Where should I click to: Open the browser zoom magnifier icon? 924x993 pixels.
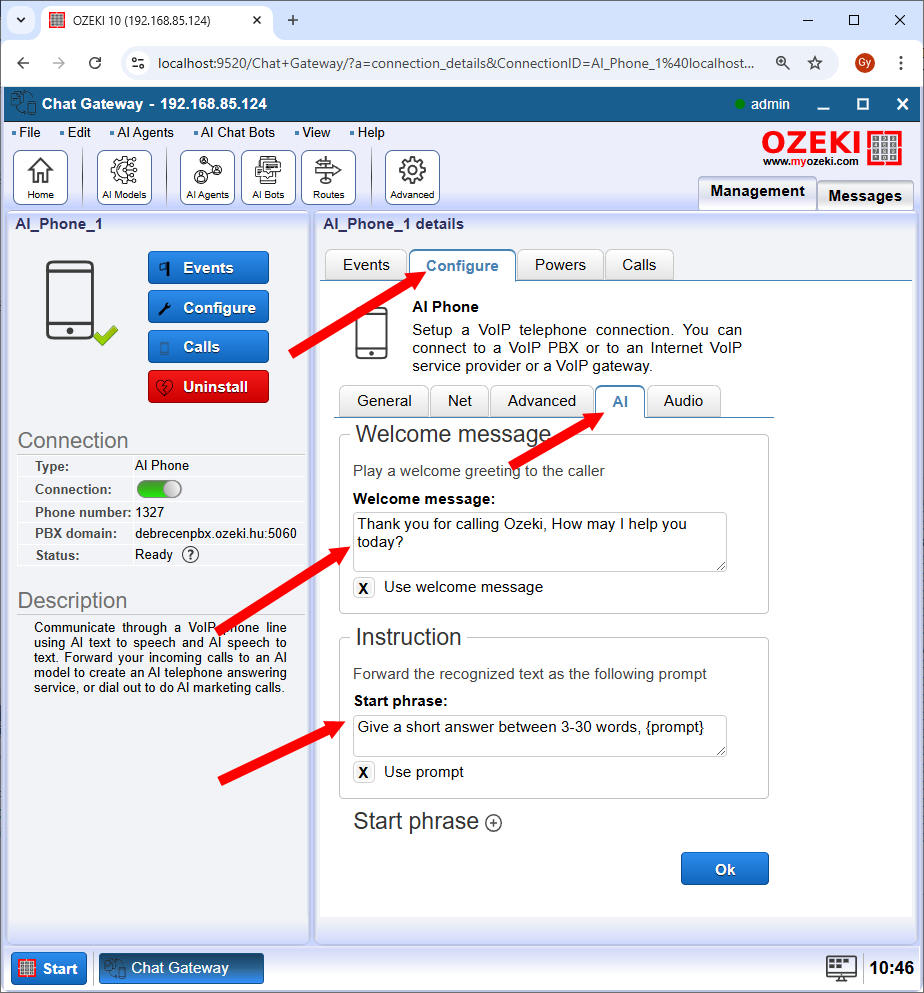click(x=783, y=63)
